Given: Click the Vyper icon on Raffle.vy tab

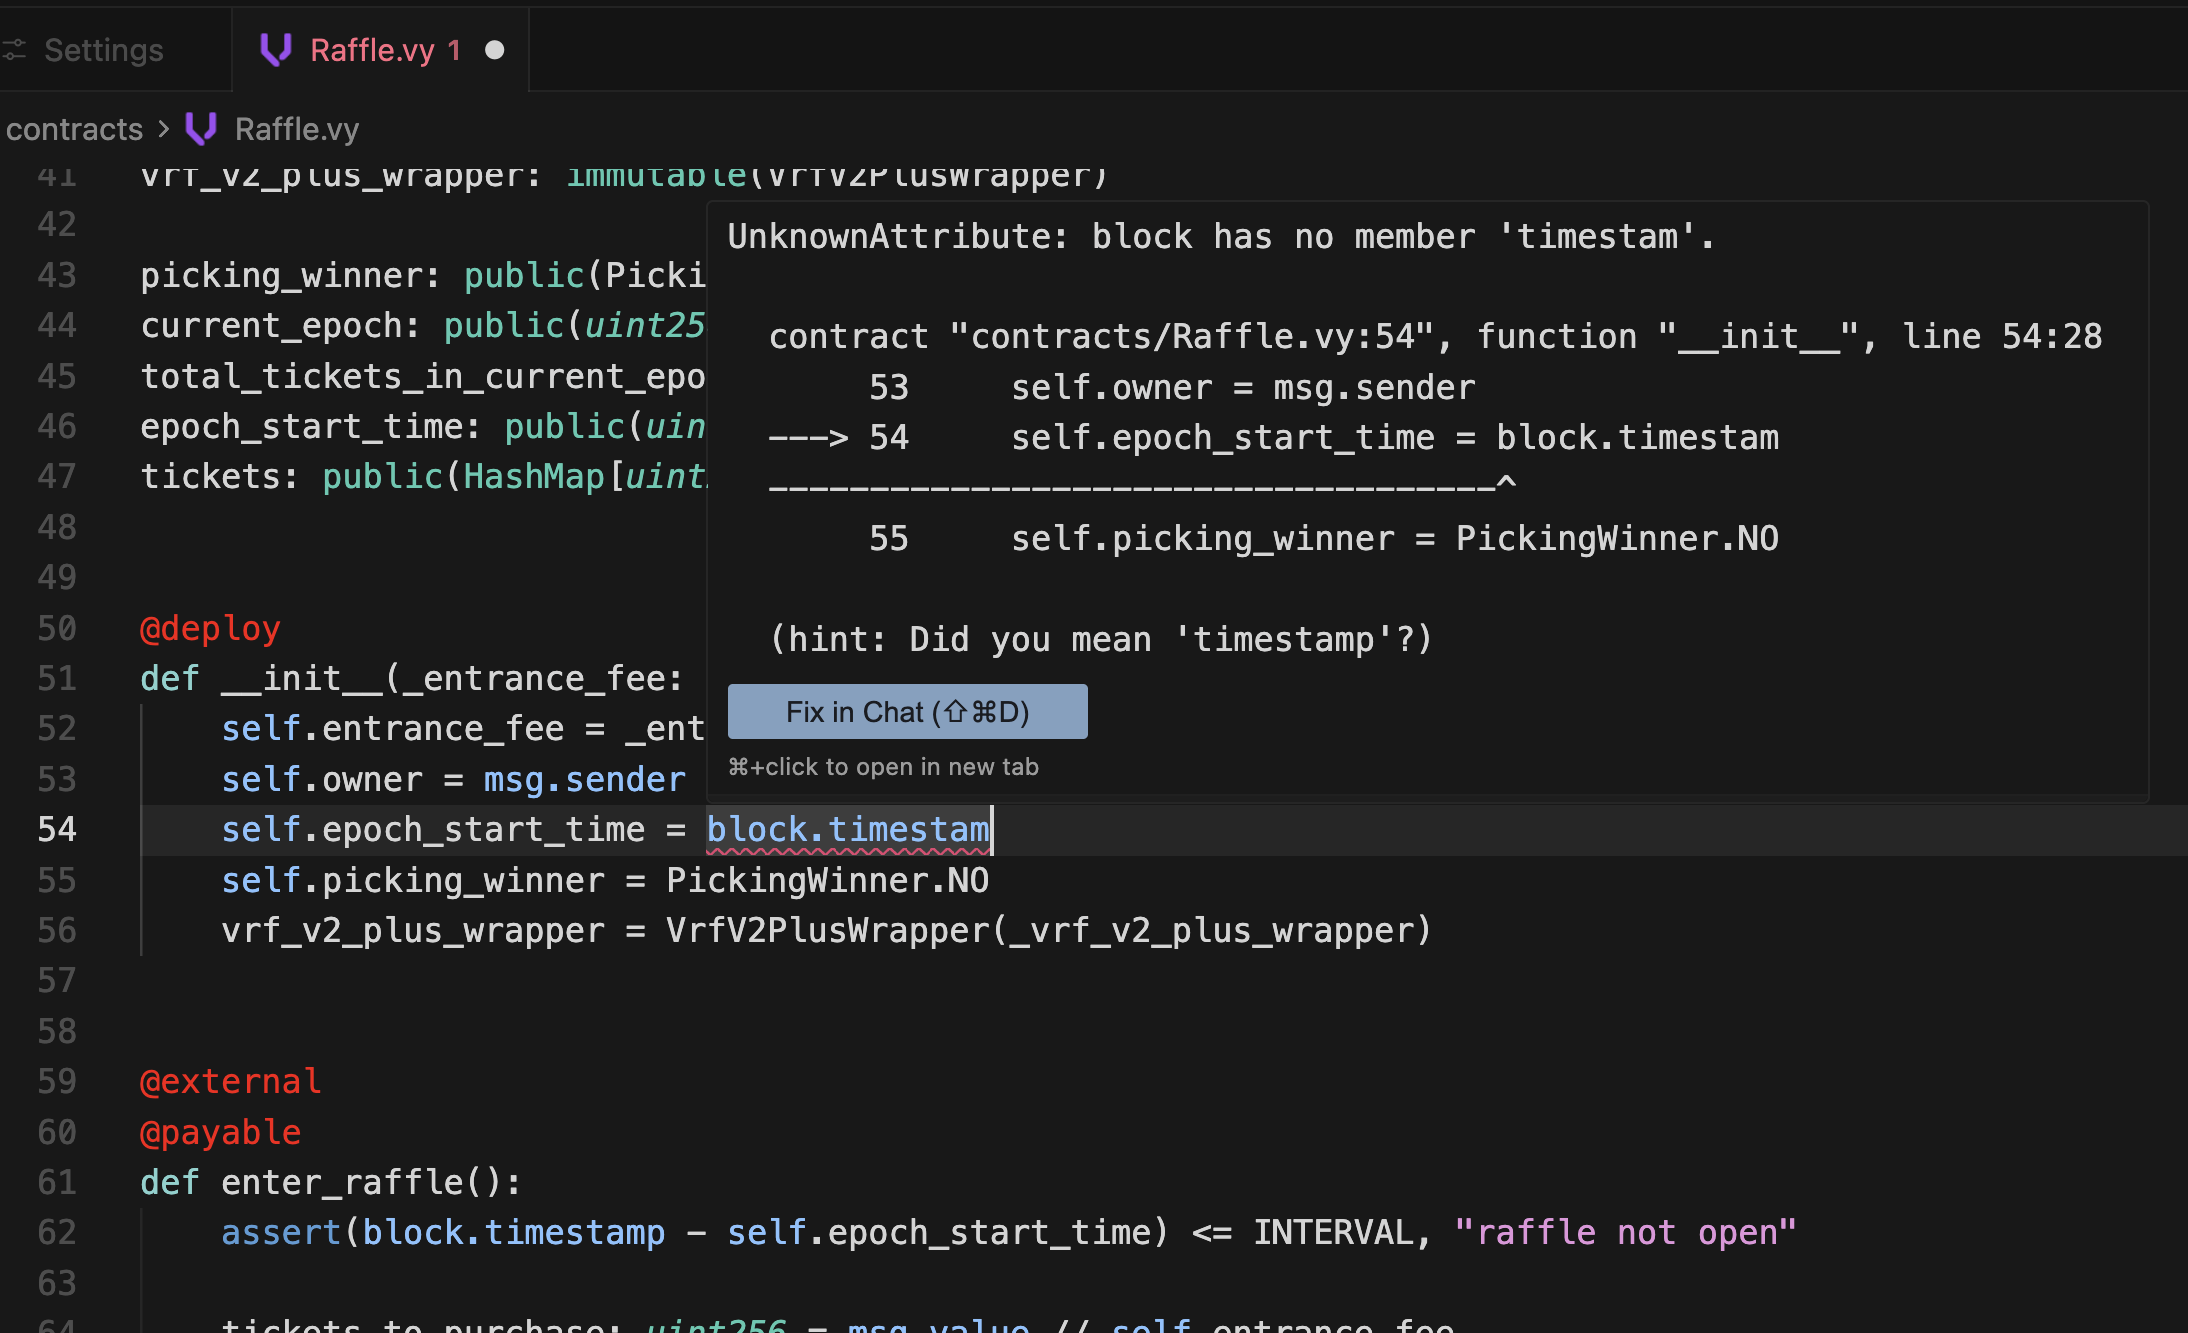Looking at the screenshot, I should (275, 49).
